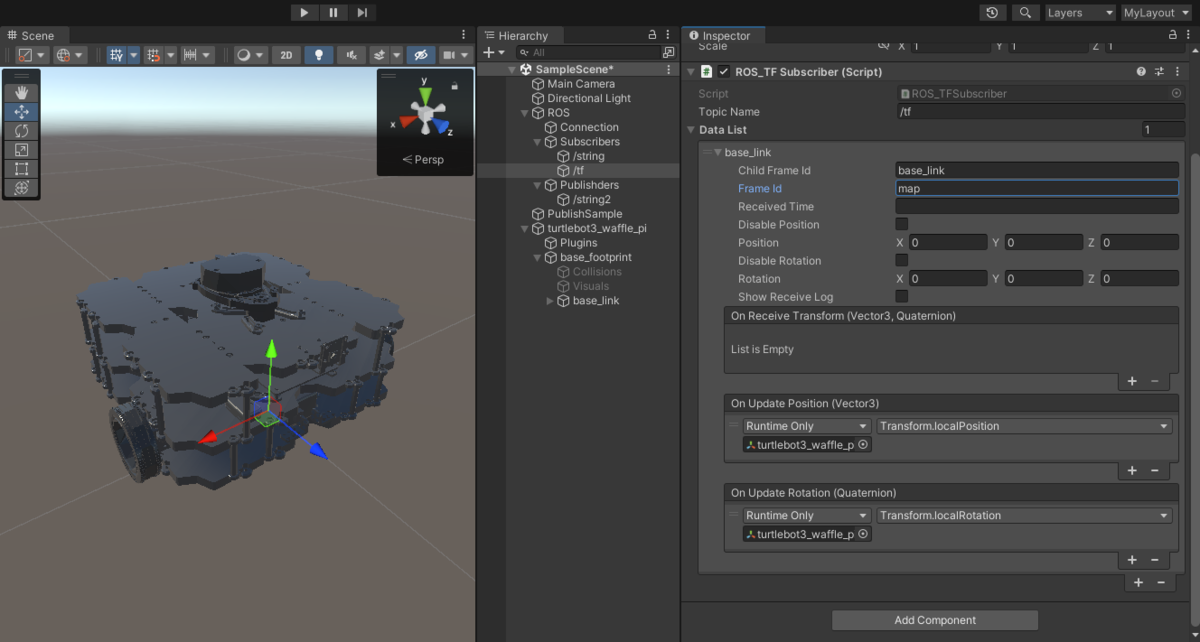1200x642 pixels.
Task: Toggle scene lighting bulb icon
Action: (318, 55)
